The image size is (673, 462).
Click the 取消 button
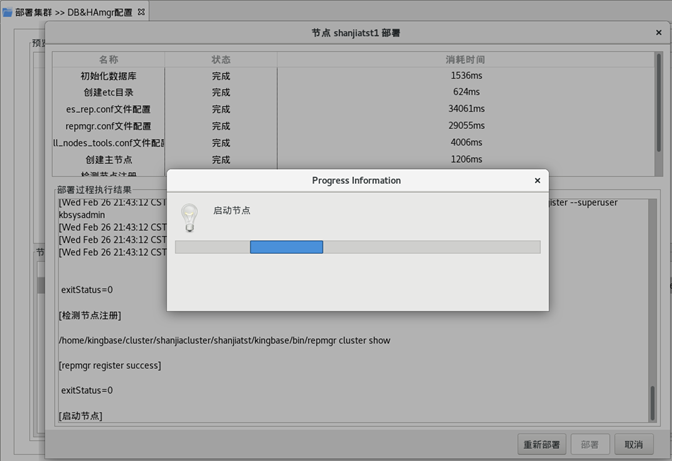pyautogui.click(x=634, y=444)
